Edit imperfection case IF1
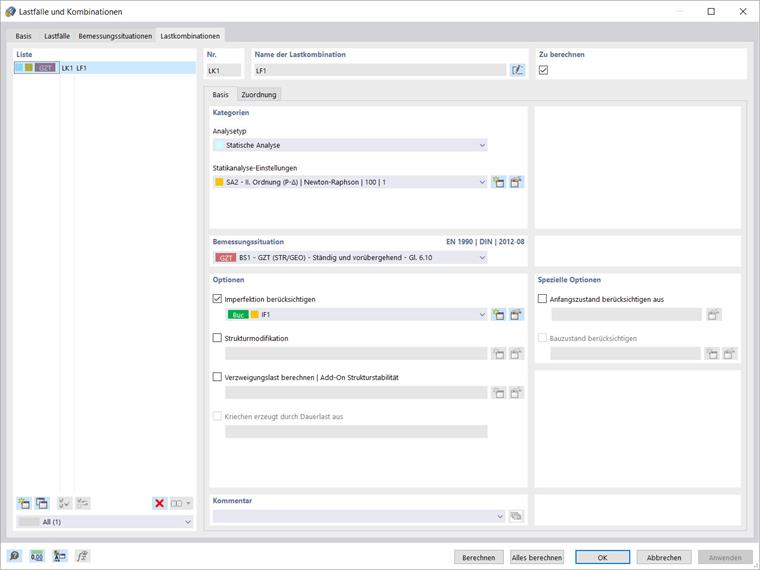This screenshot has height=570, width=760. tap(517, 315)
